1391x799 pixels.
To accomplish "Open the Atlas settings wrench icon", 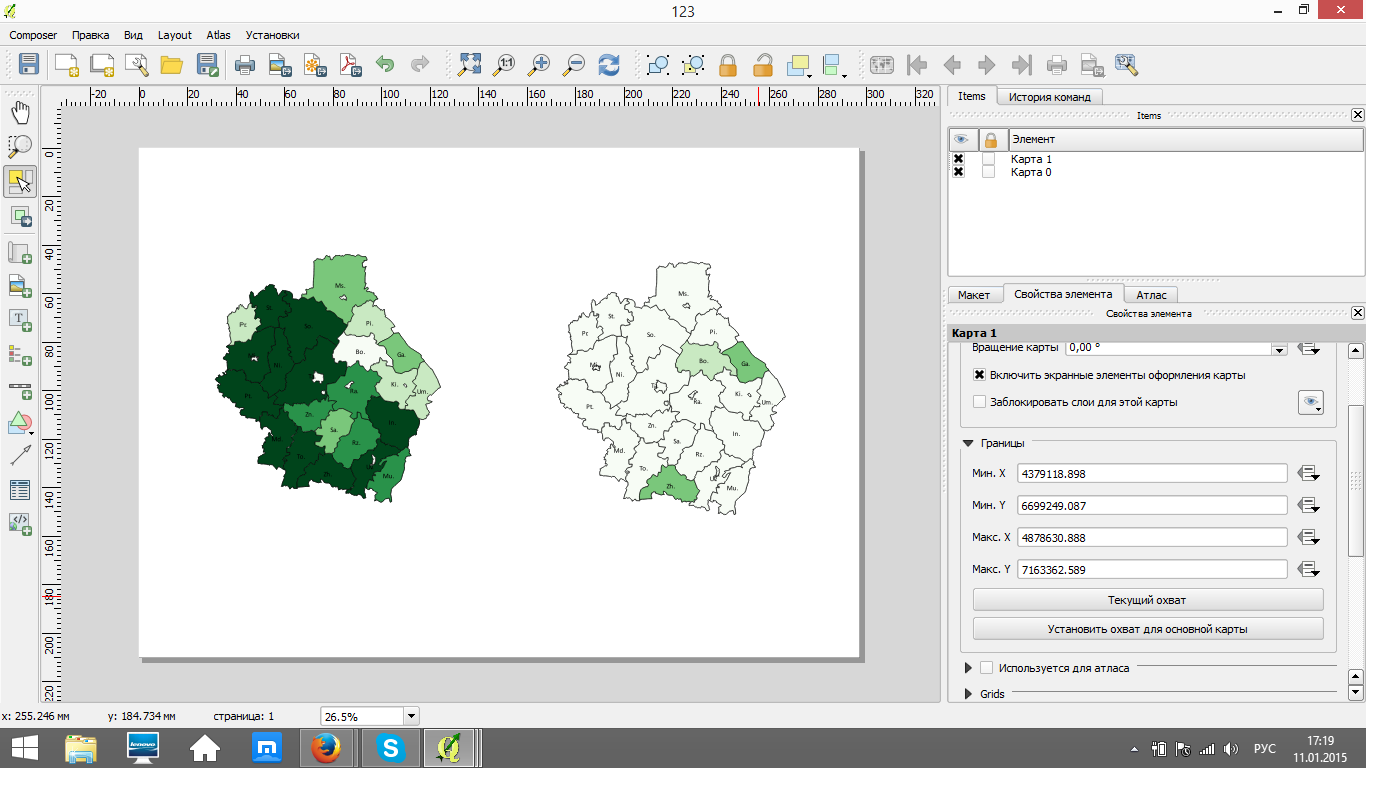I will (1127, 66).
